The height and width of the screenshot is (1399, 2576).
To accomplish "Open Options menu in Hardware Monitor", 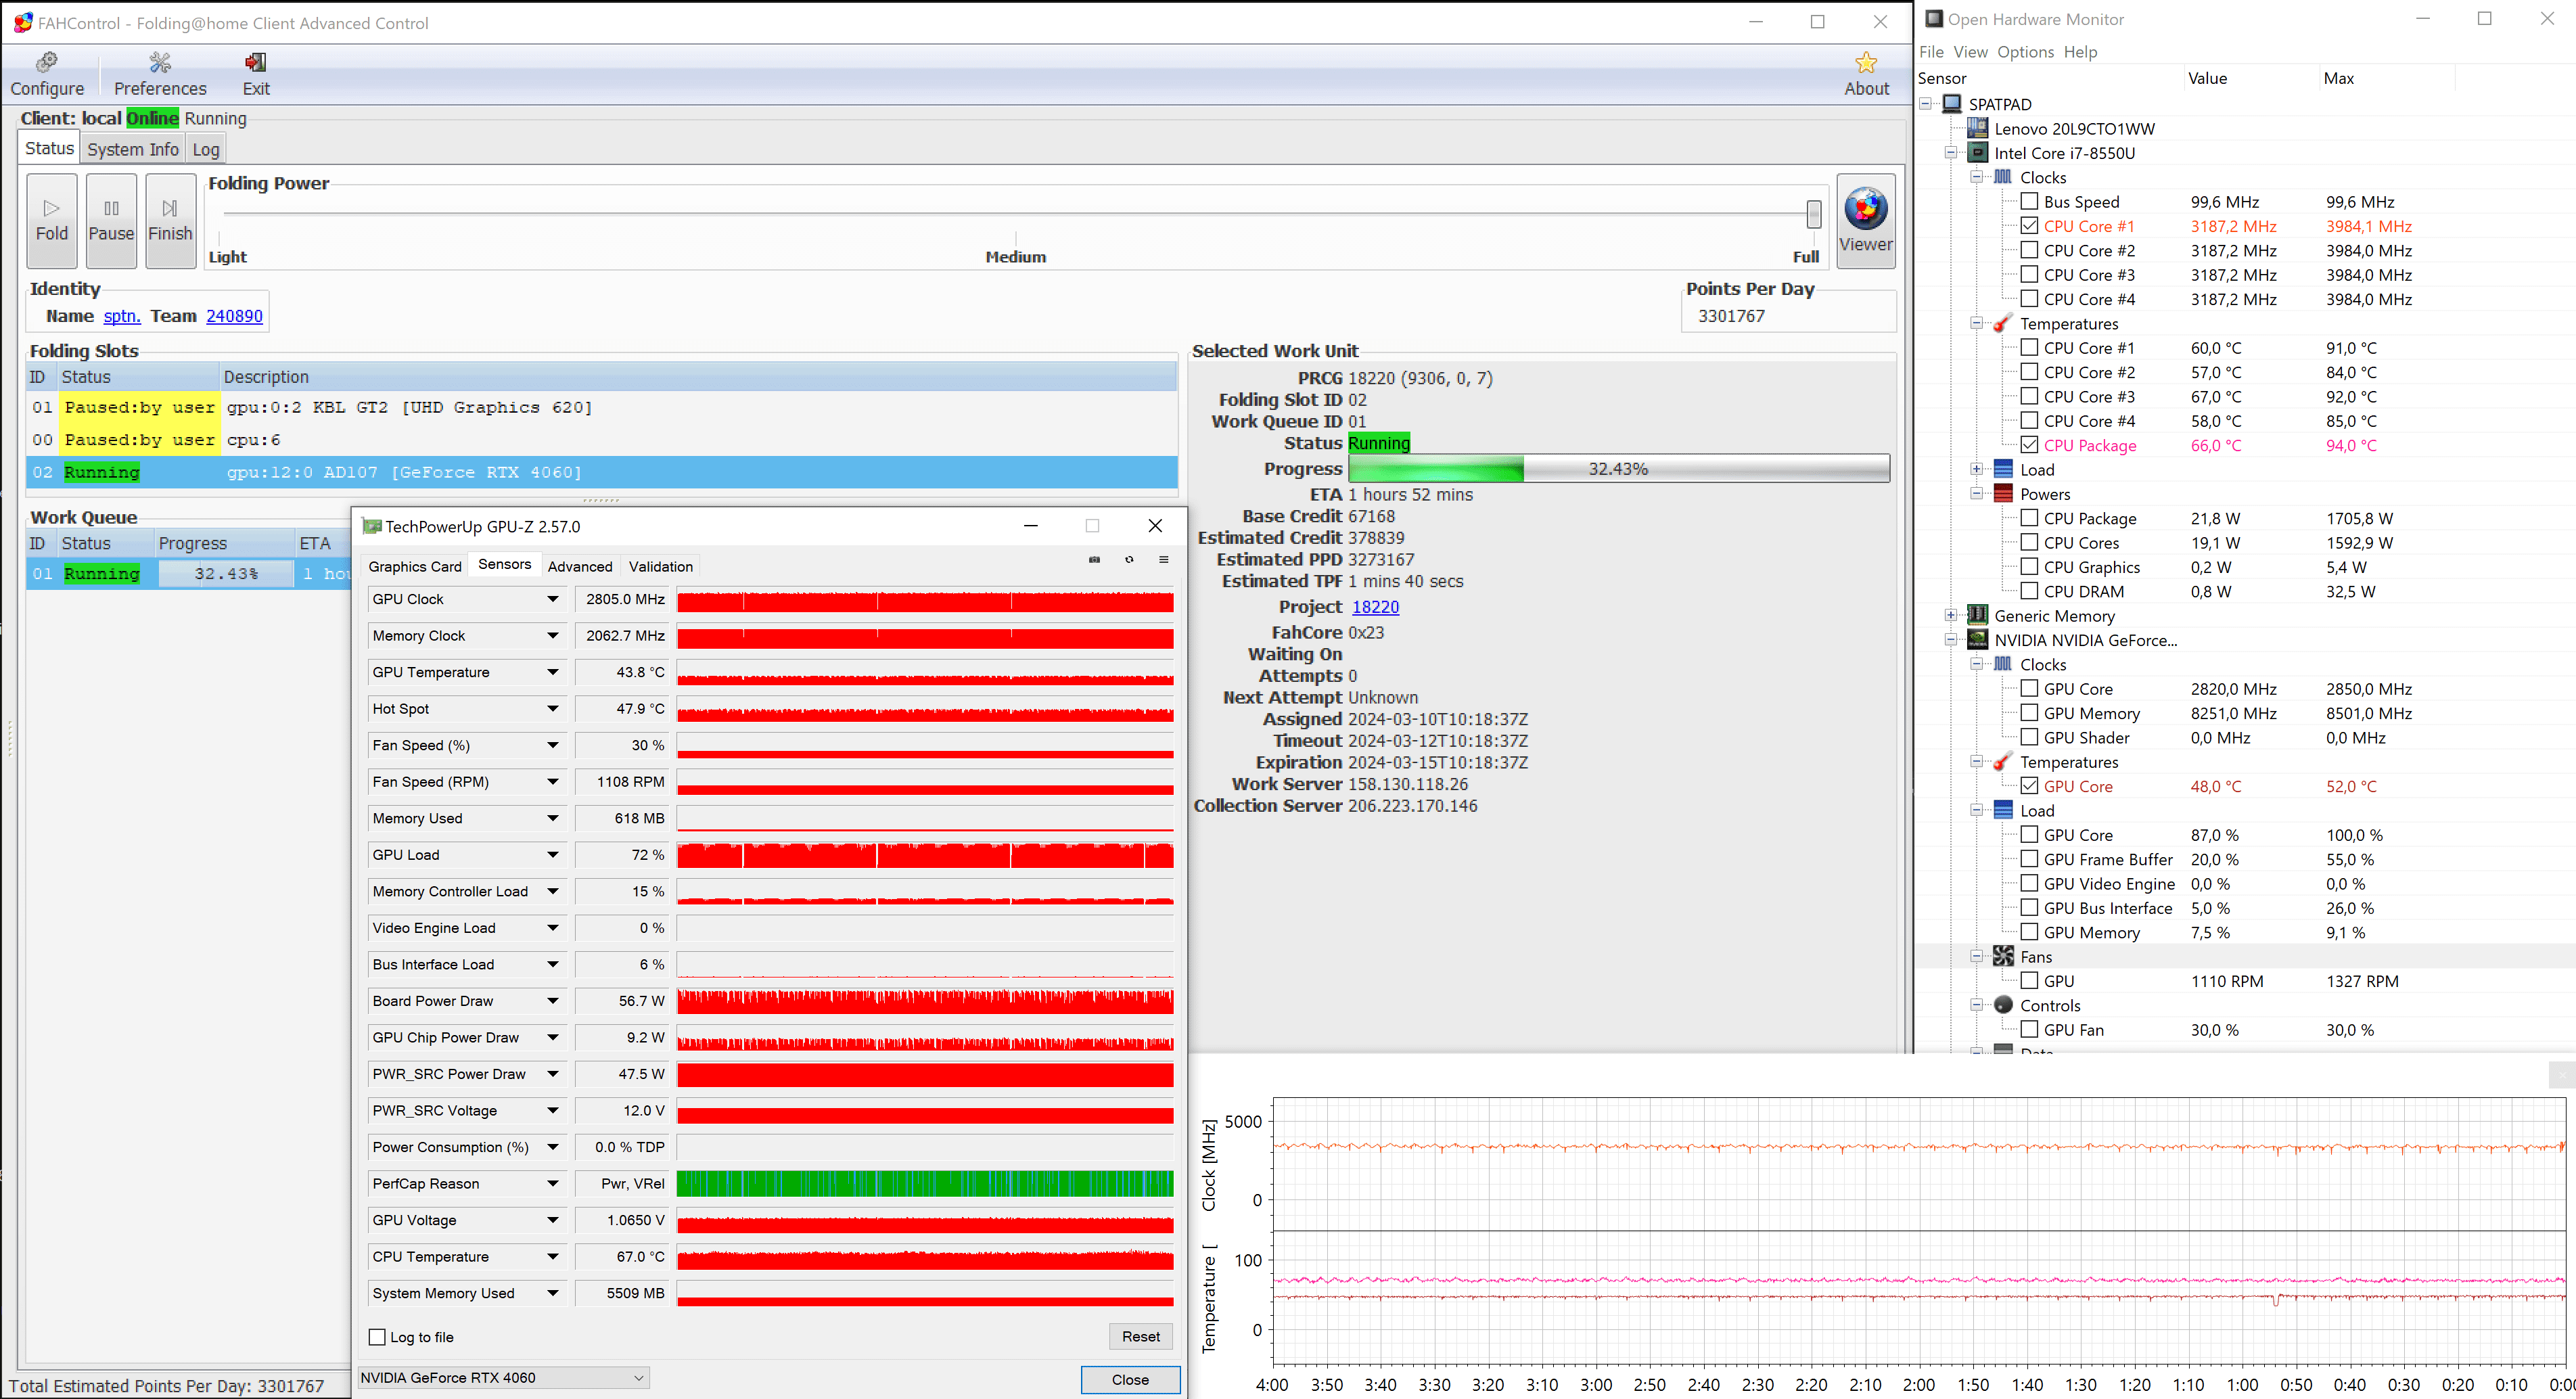I will pos(2025,52).
